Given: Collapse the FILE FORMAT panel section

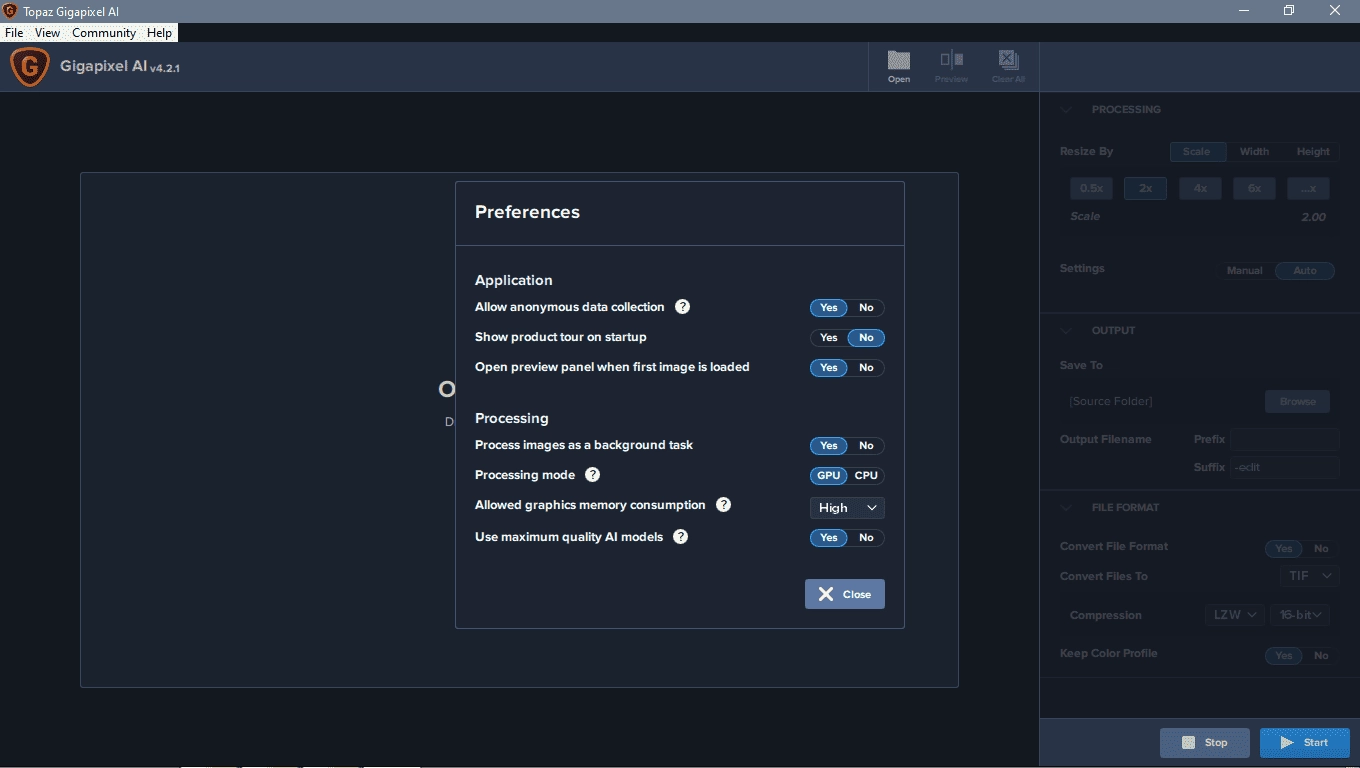Looking at the screenshot, I should click(x=1066, y=508).
